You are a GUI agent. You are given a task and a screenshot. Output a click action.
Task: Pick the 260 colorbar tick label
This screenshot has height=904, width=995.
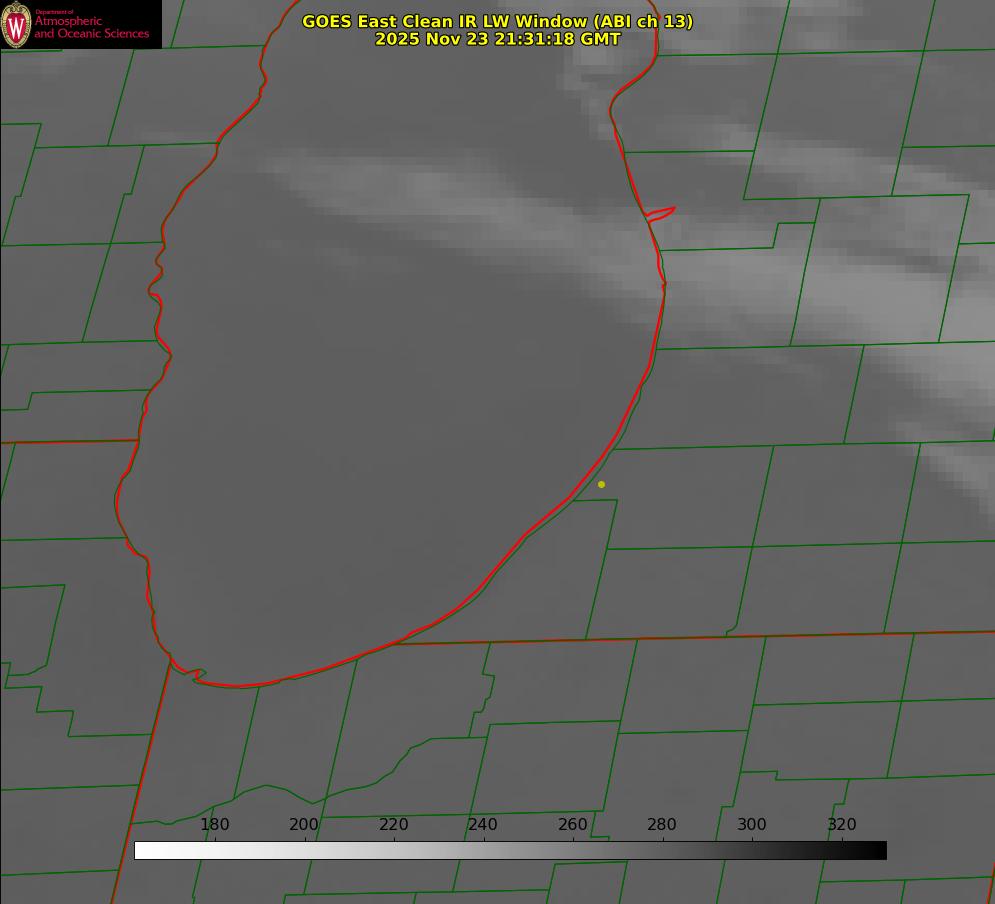tap(573, 825)
